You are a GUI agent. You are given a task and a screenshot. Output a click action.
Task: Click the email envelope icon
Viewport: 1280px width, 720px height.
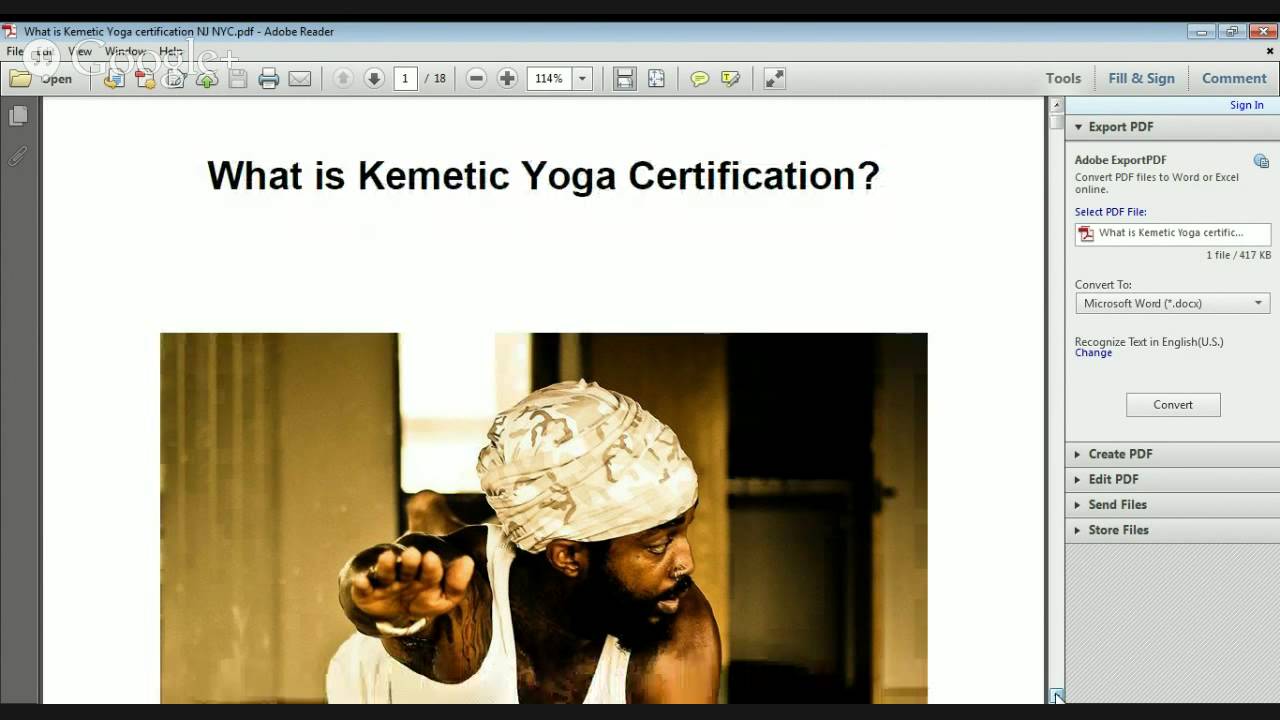click(300, 78)
